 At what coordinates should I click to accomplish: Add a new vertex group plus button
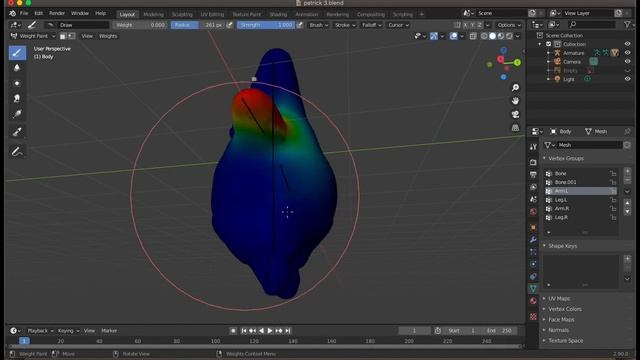pyautogui.click(x=627, y=171)
